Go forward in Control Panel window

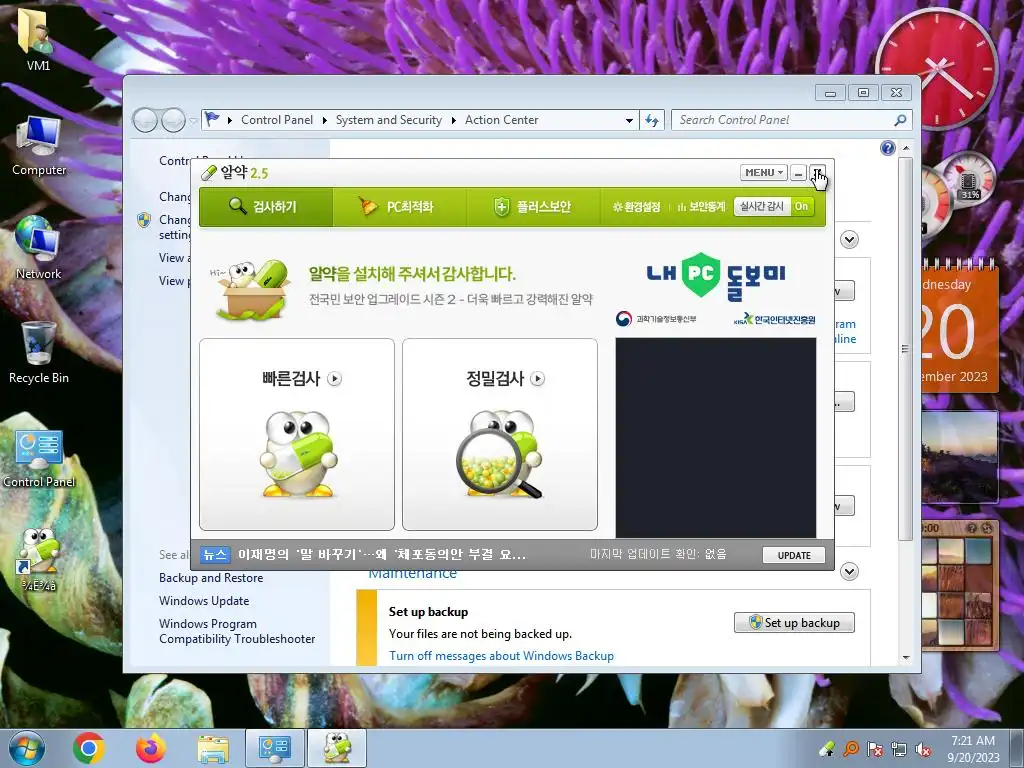[x=173, y=120]
